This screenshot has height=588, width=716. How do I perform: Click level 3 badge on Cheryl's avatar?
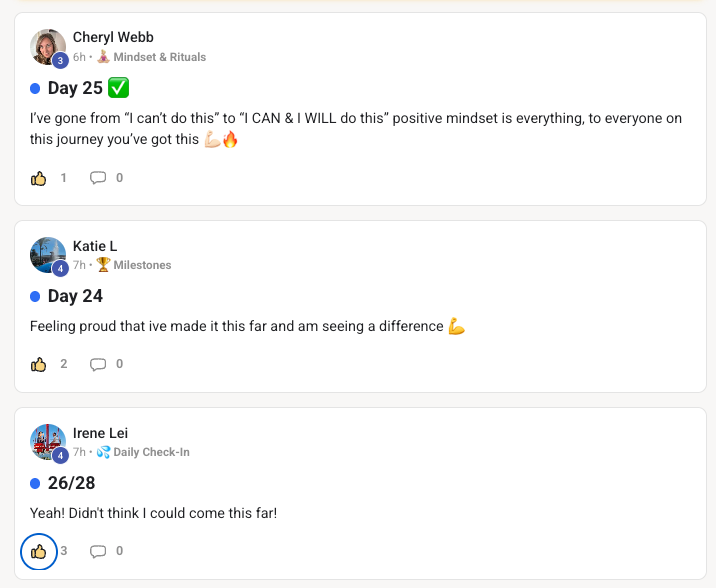point(60,60)
